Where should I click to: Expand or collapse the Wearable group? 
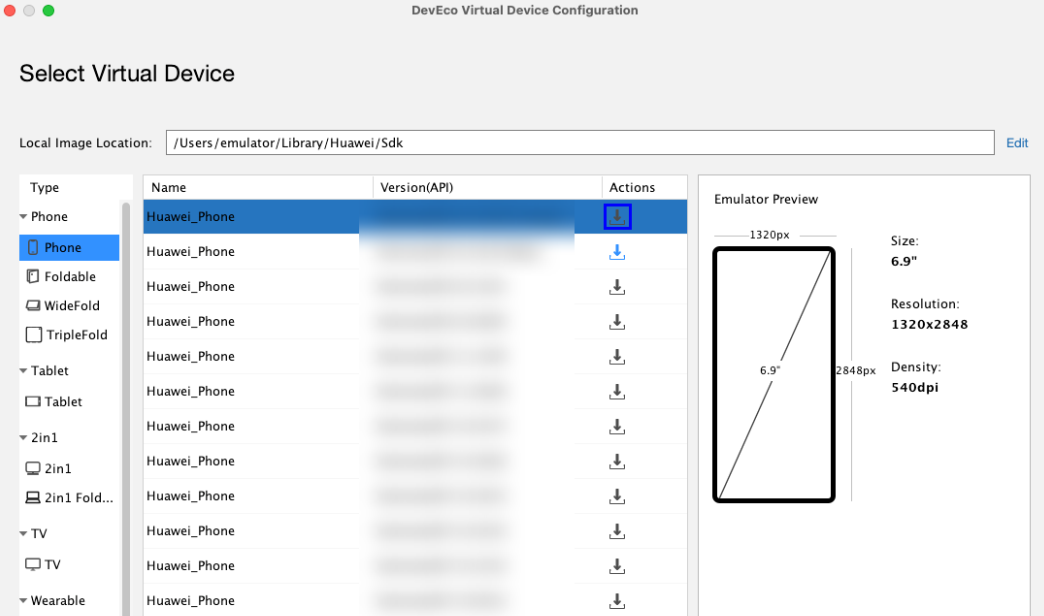[23, 601]
